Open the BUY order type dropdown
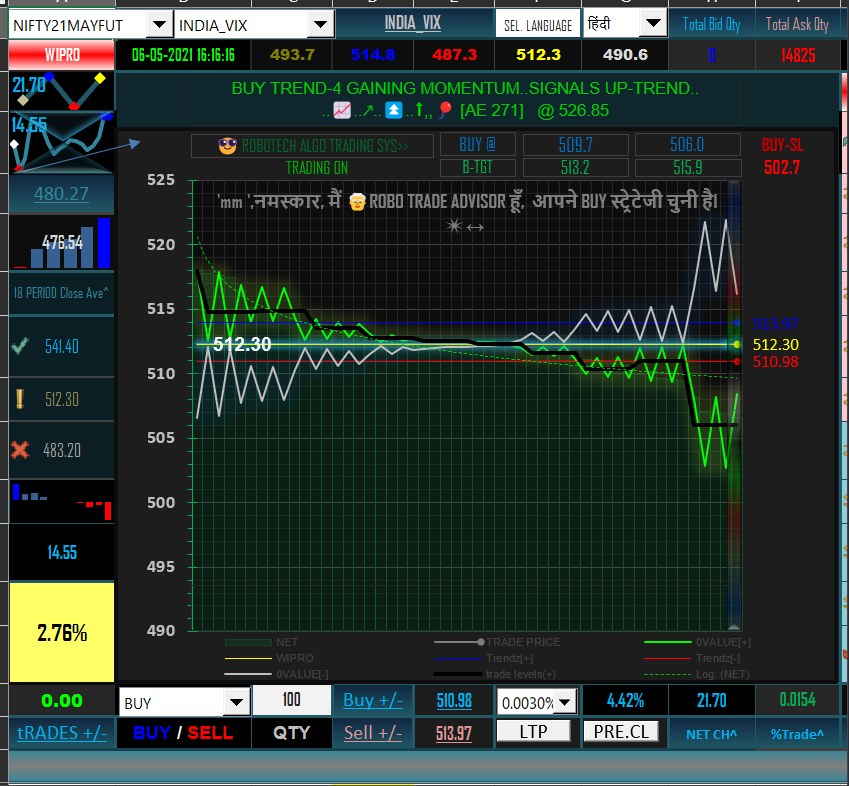Viewport: 849px width, 786px height. click(237, 703)
